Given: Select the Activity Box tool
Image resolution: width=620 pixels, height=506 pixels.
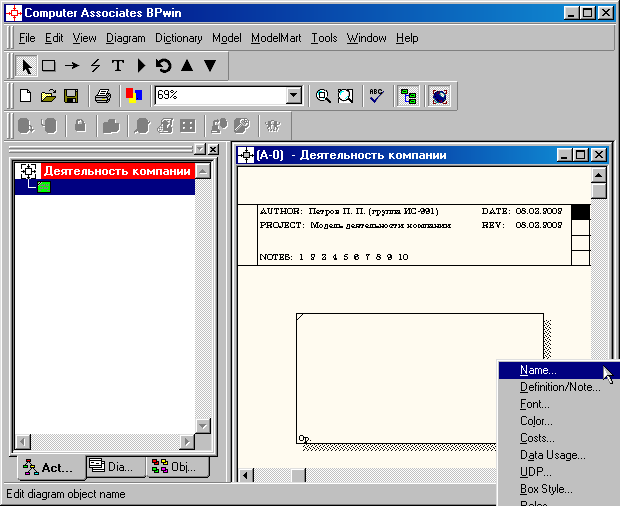Looking at the screenshot, I should pyautogui.click(x=49, y=66).
